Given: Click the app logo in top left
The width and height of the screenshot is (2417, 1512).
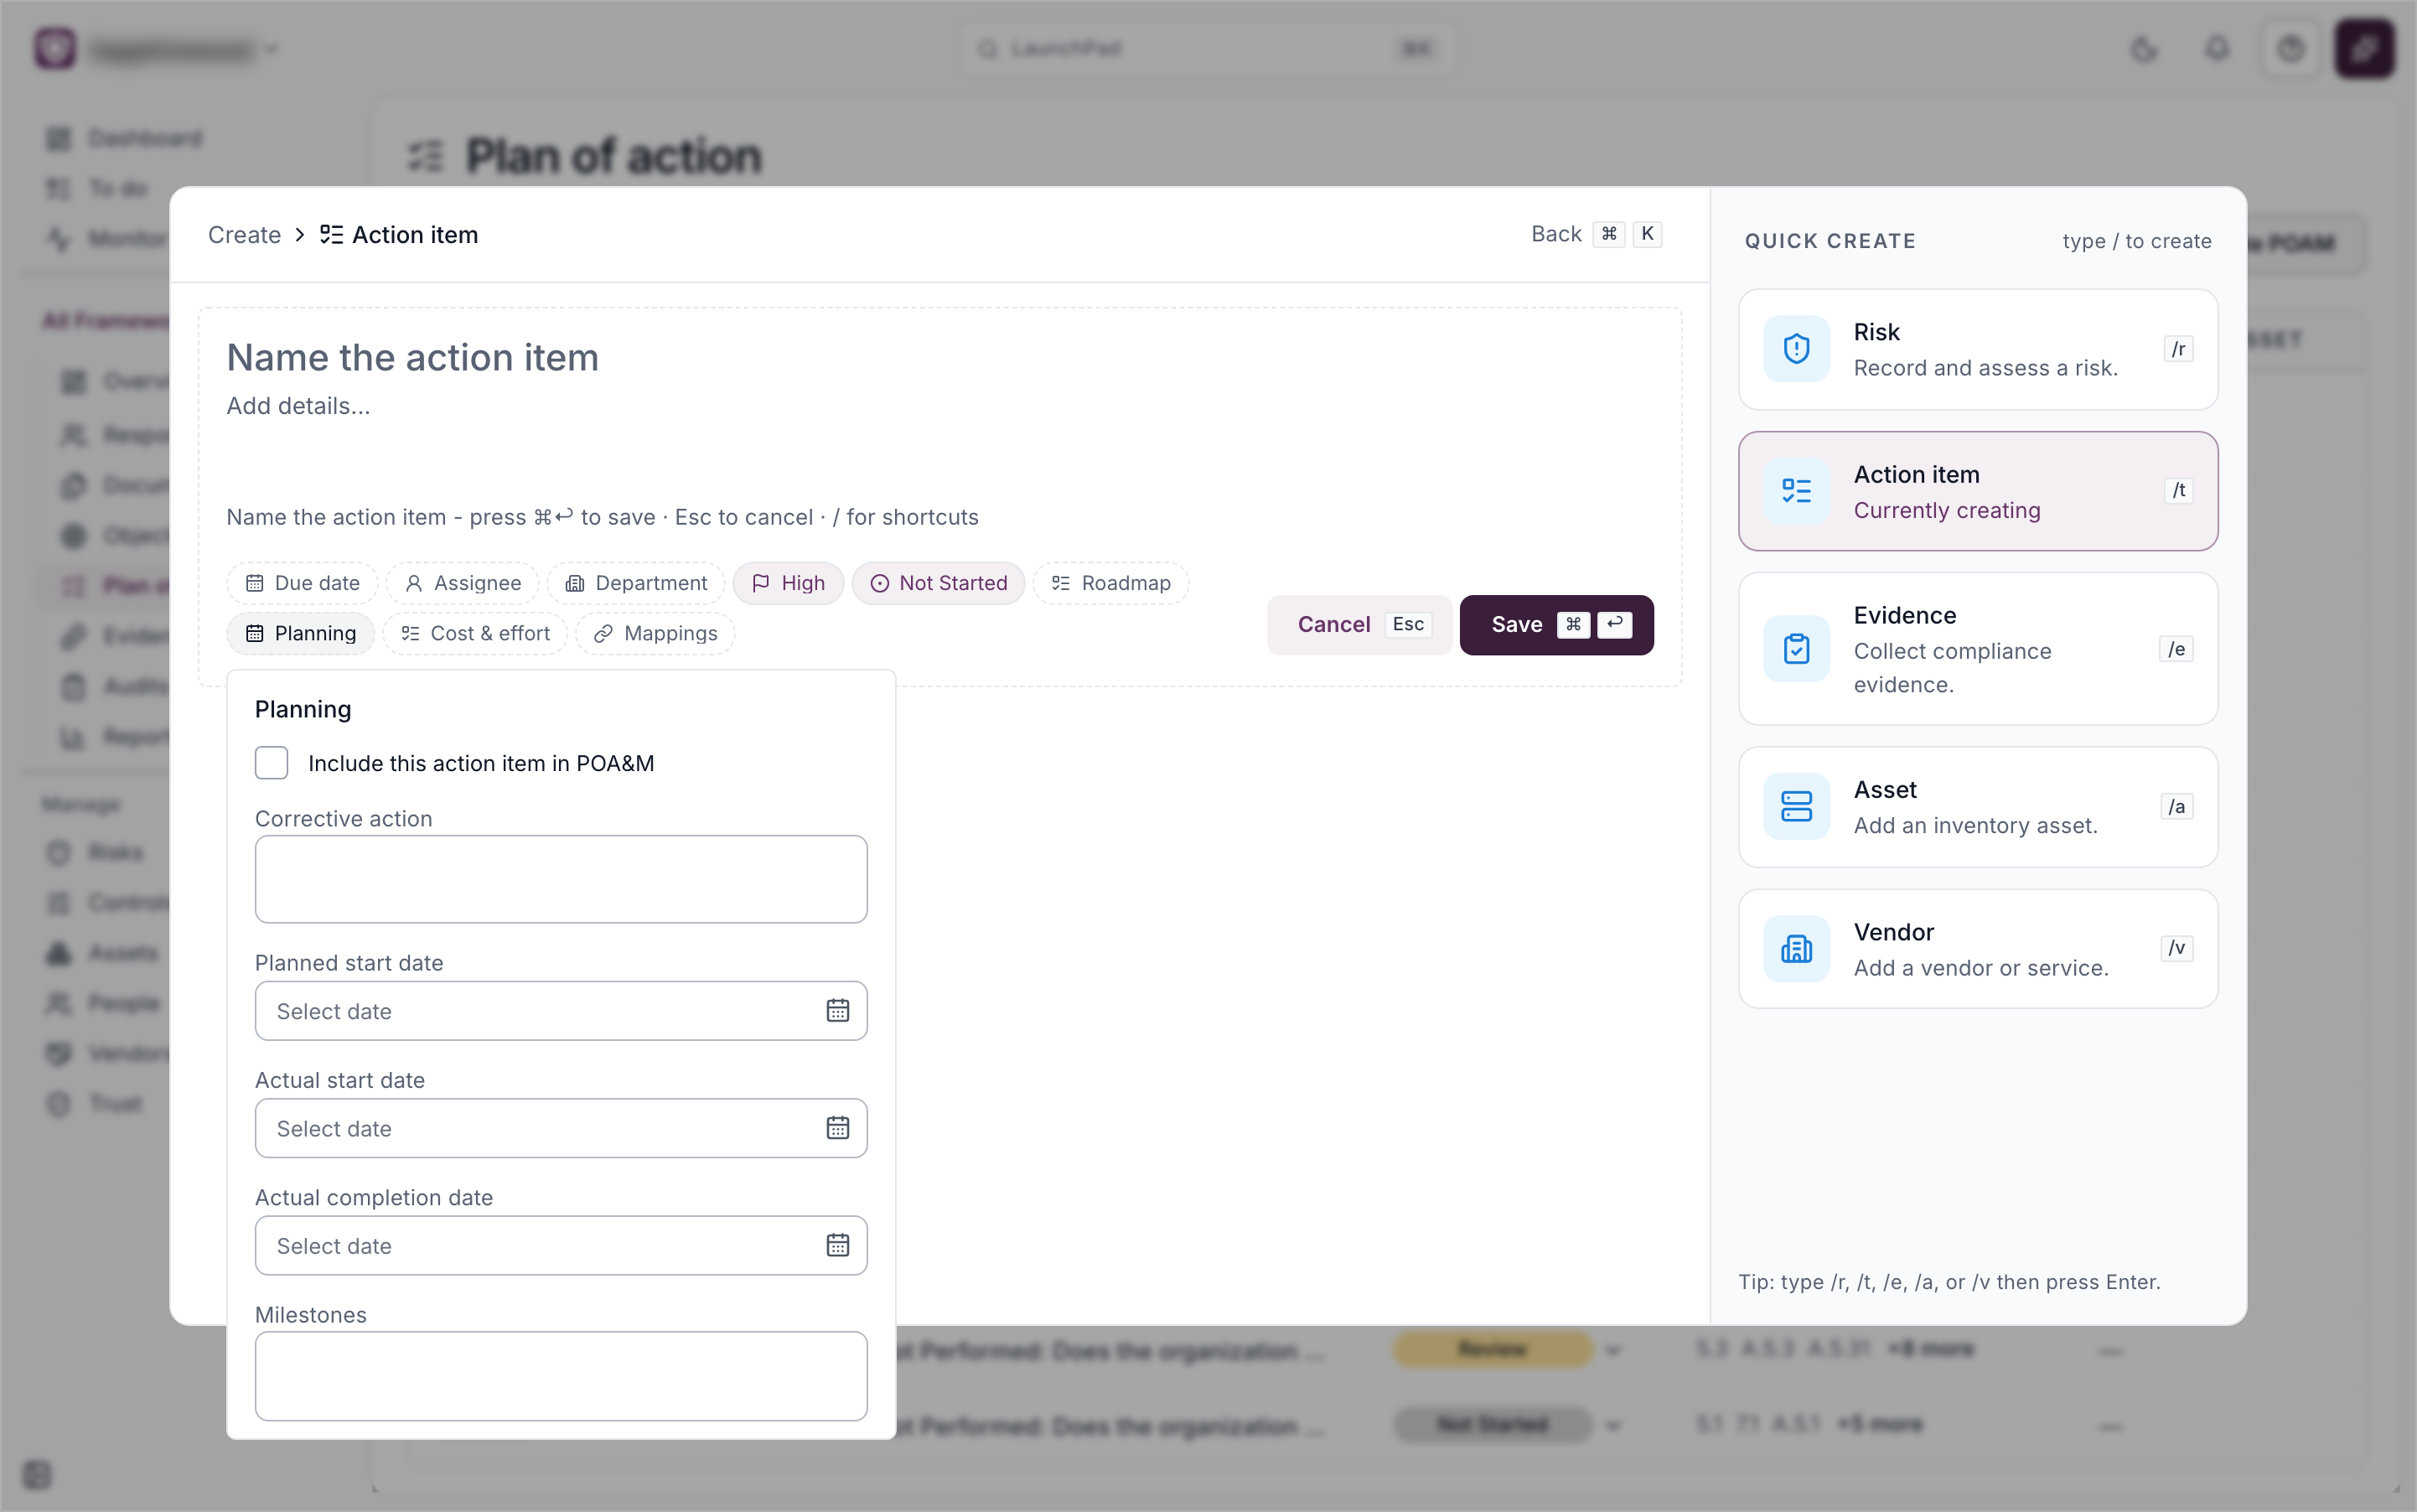Looking at the screenshot, I should click(55, 49).
